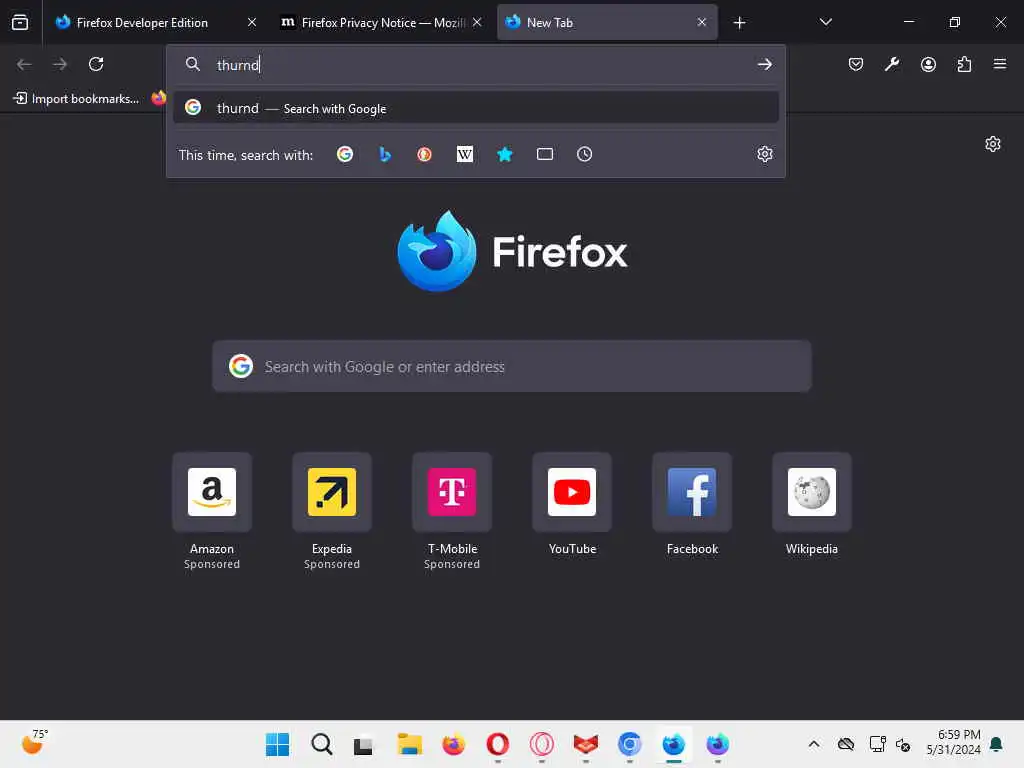
Task: Expand the list all tabs dropdown
Action: pyautogui.click(x=825, y=22)
